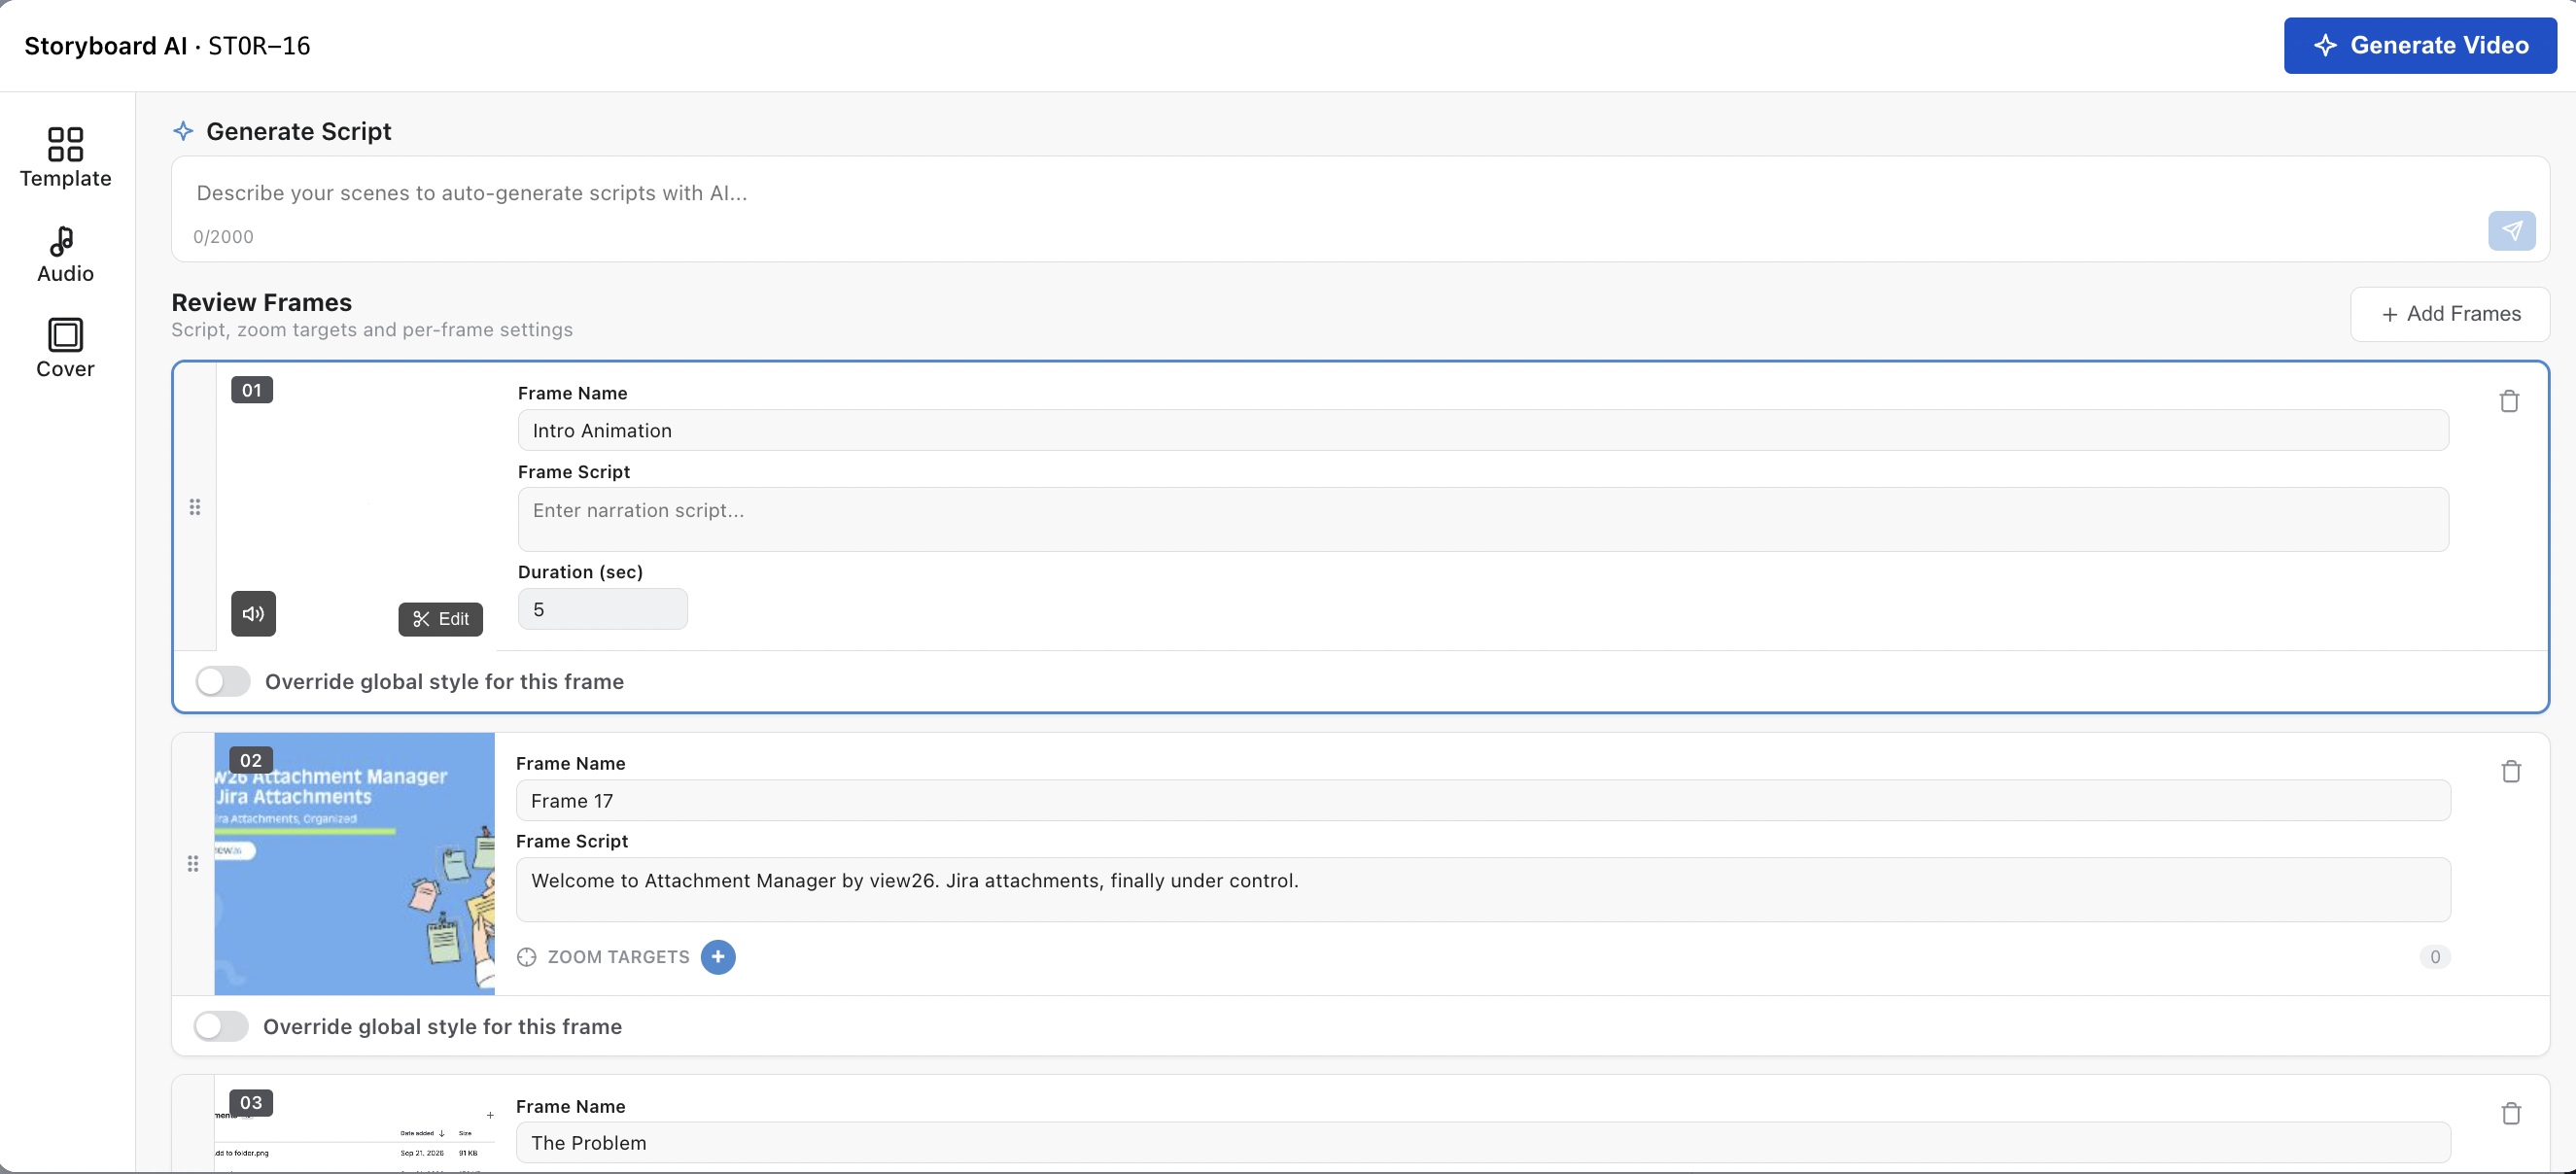Viewport: 2576px width, 1174px height.
Task: Grab the drag handle of frame 01
Action: point(195,507)
